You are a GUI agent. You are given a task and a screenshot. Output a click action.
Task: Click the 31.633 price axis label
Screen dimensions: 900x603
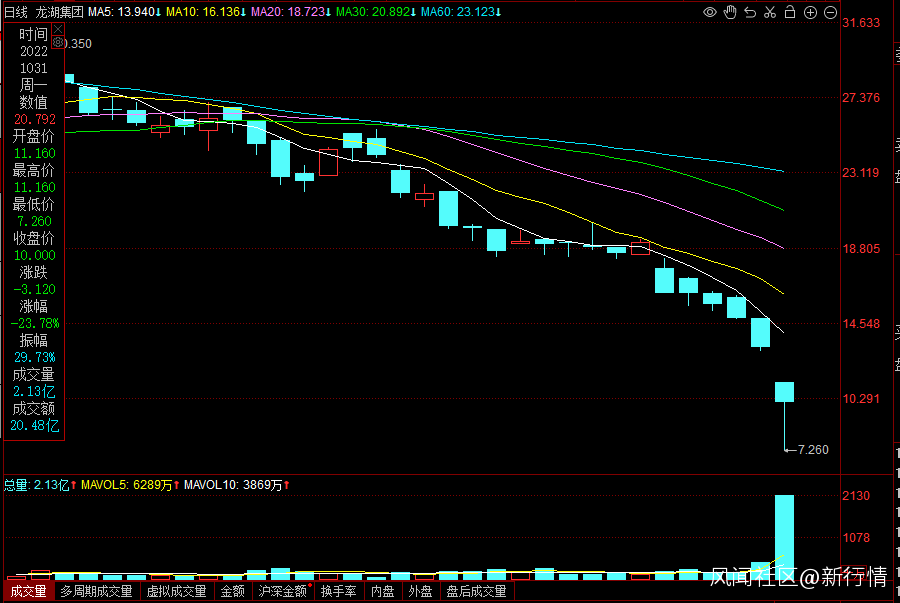pyautogui.click(x=861, y=23)
